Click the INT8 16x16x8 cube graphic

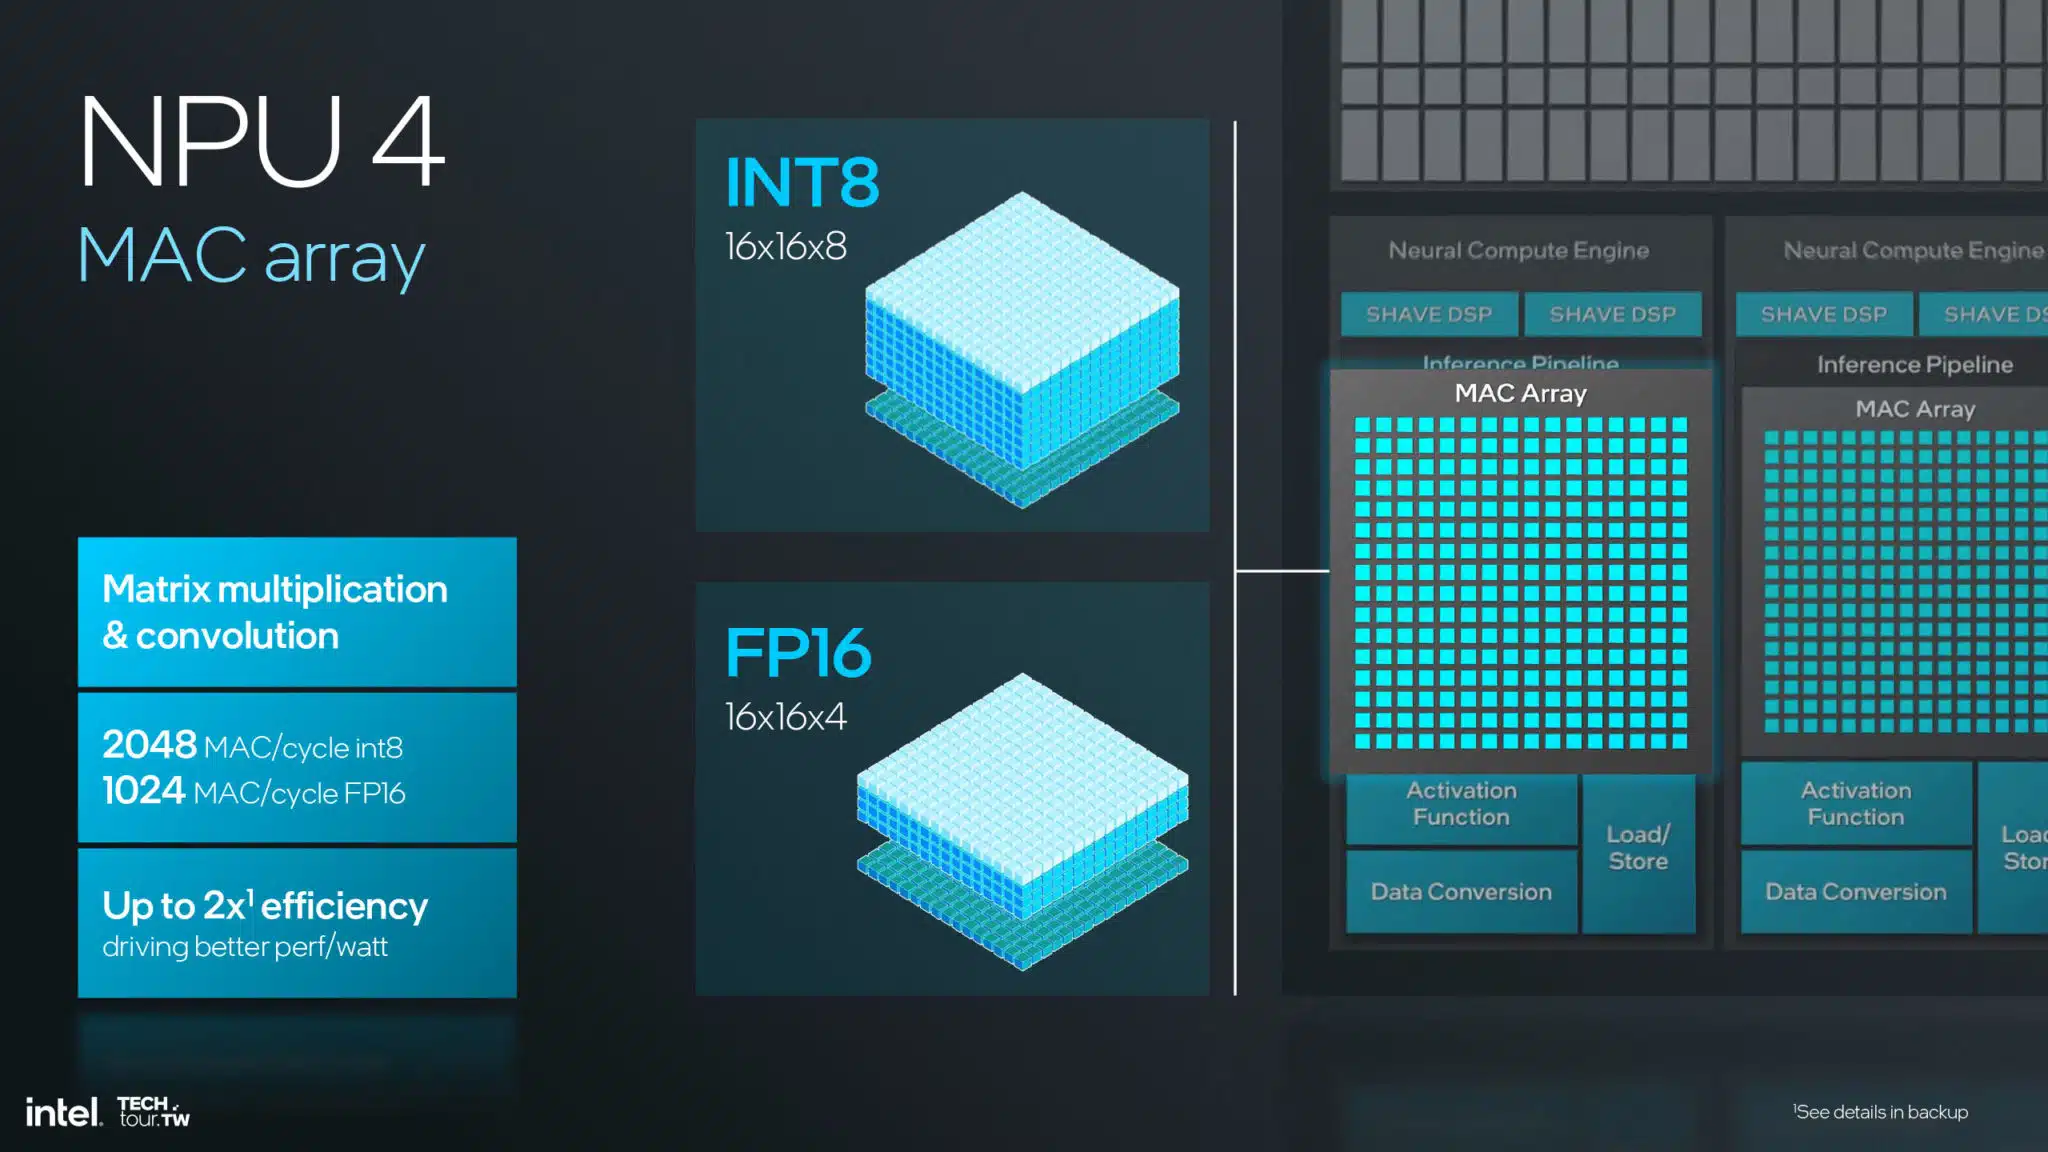(x=1022, y=350)
